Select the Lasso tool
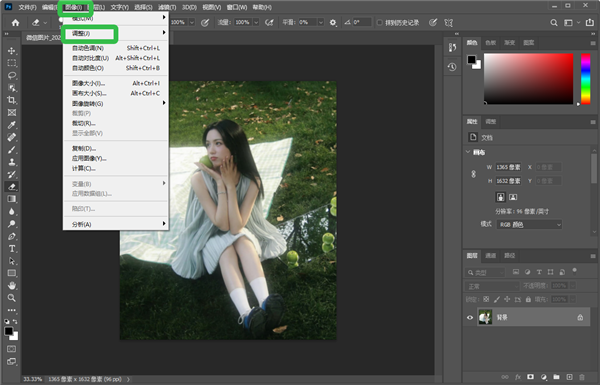600x385 pixels. click(x=11, y=75)
